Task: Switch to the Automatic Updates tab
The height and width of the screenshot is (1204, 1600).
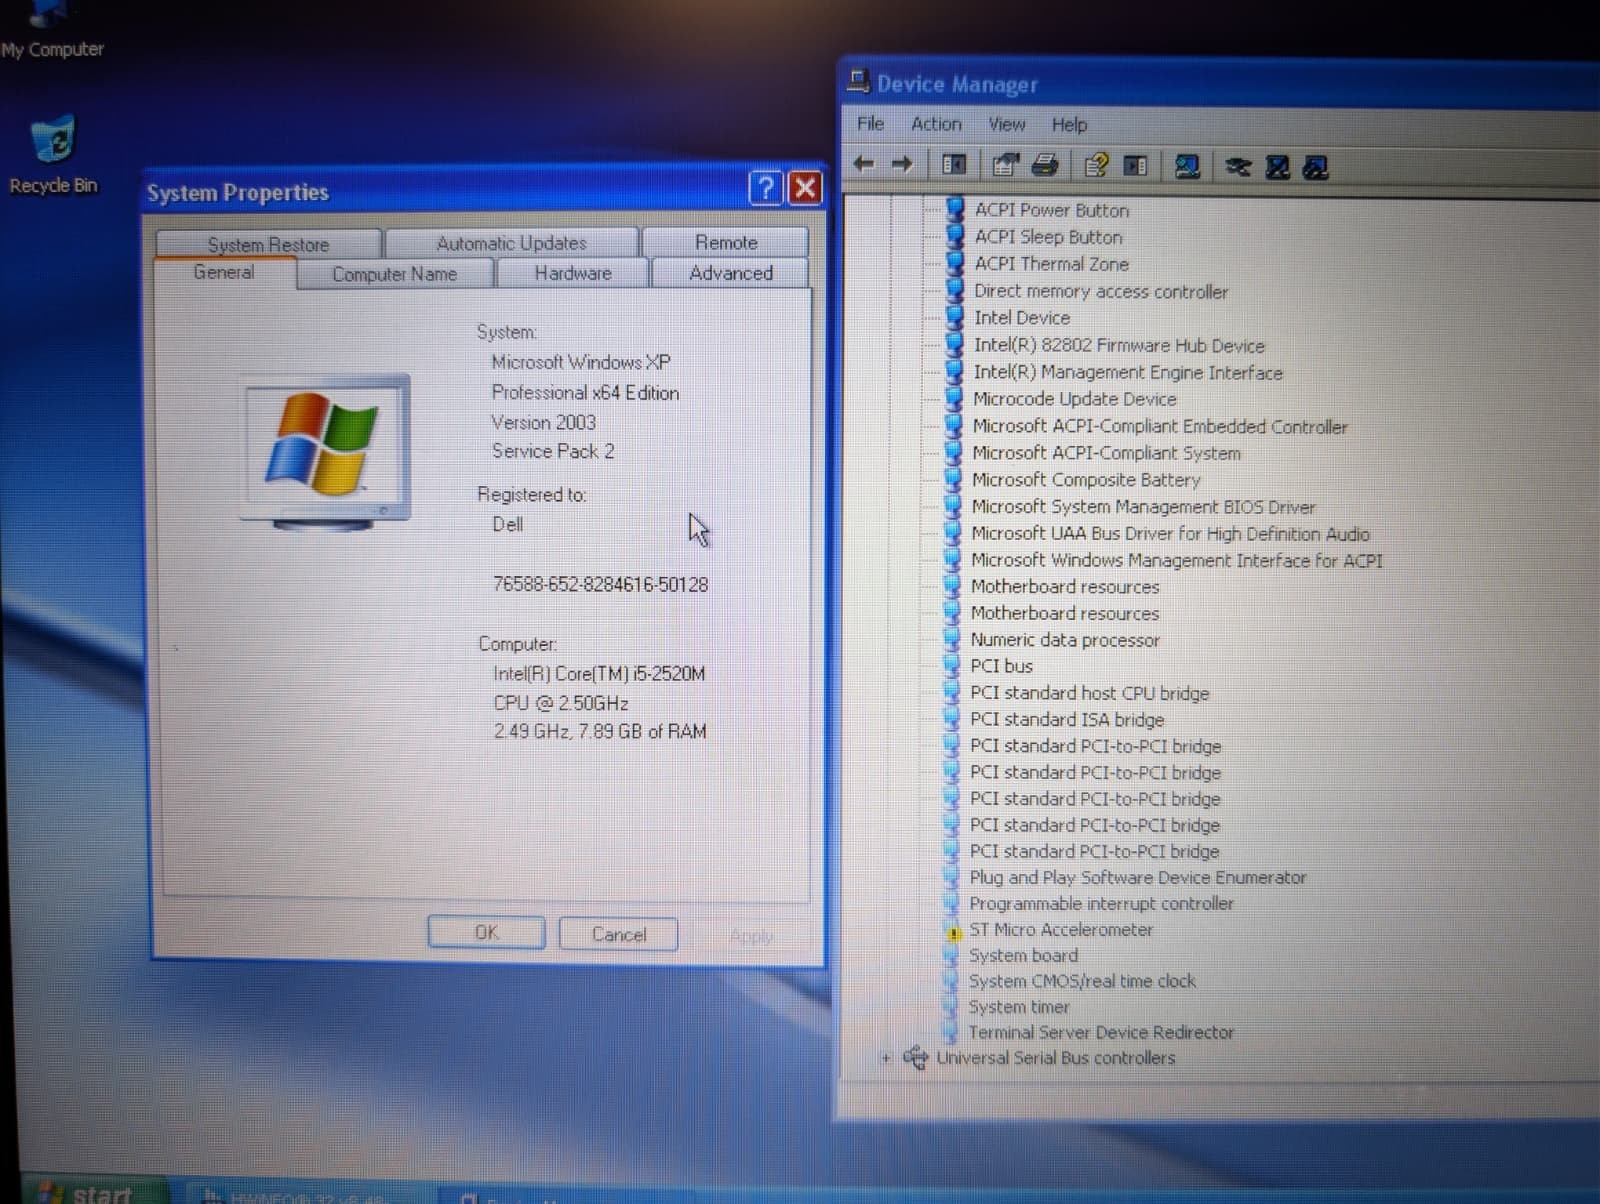Action: click(x=511, y=243)
